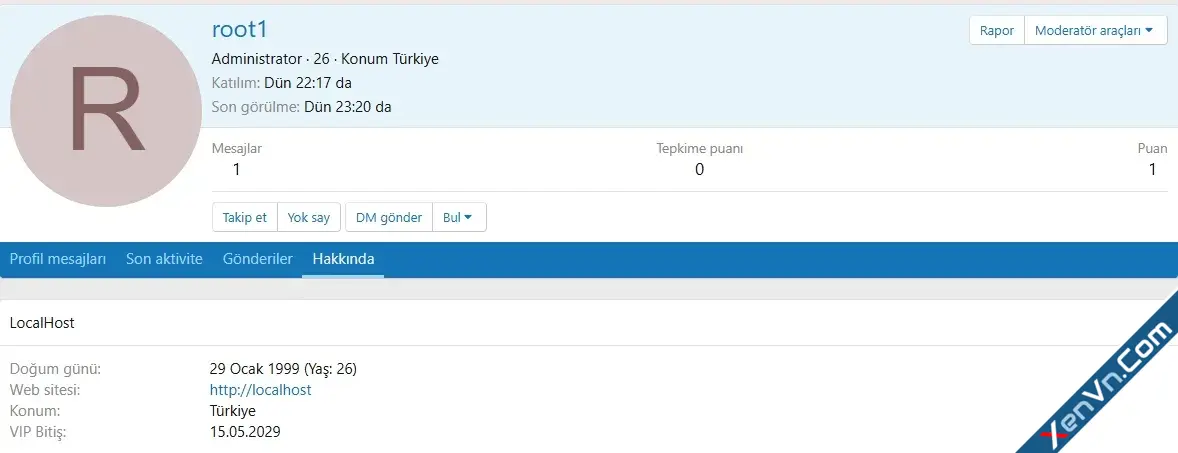Click the large R avatar image
This screenshot has height=453, width=1178.
[106, 110]
